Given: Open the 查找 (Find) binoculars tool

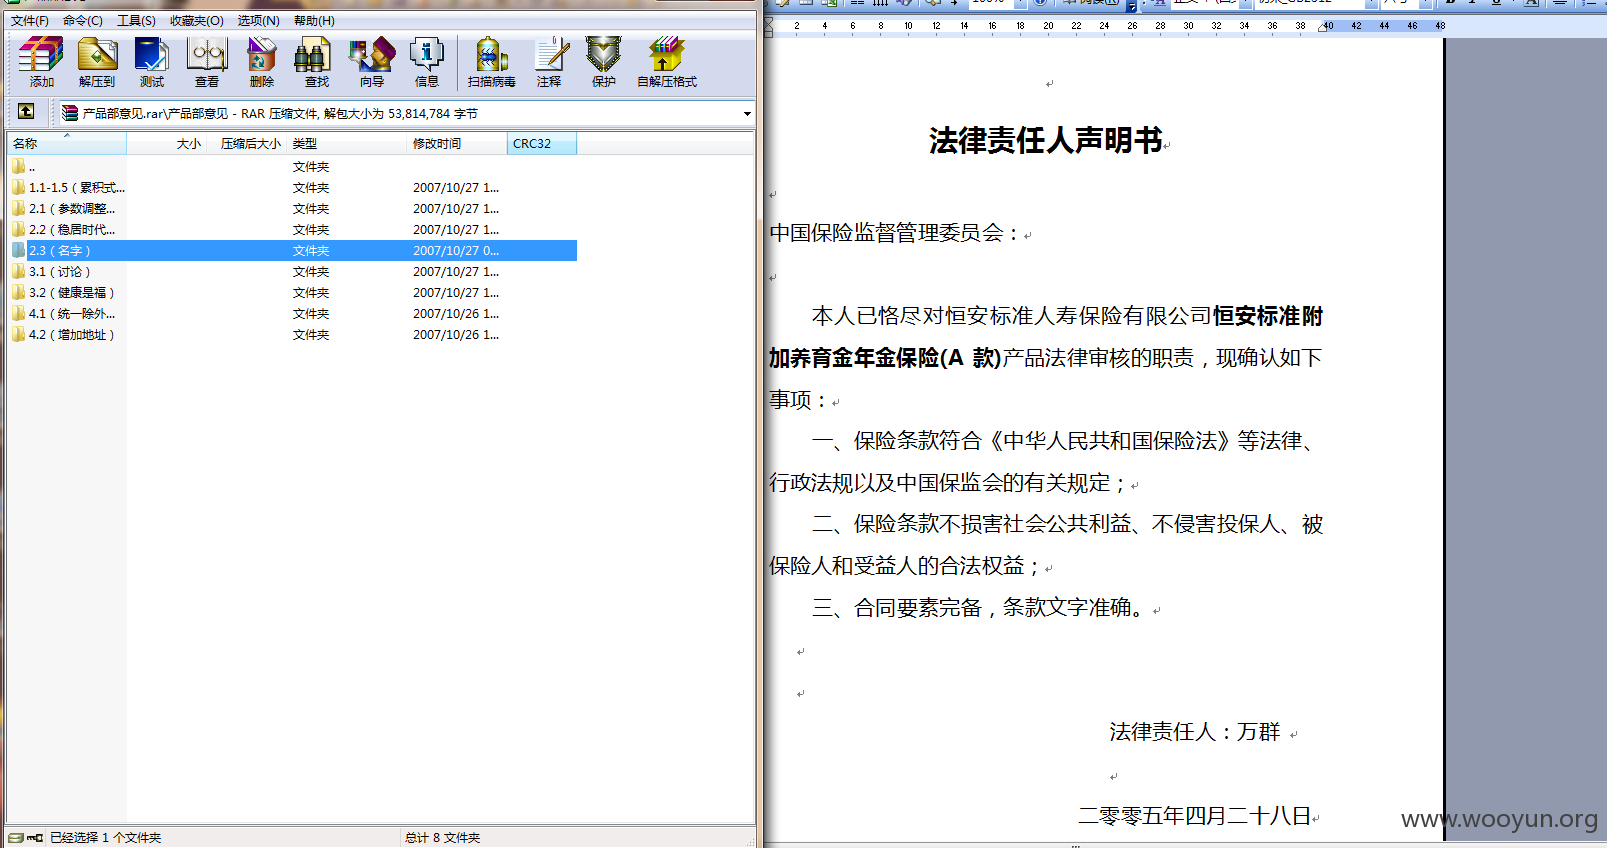Looking at the screenshot, I should coord(316,61).
